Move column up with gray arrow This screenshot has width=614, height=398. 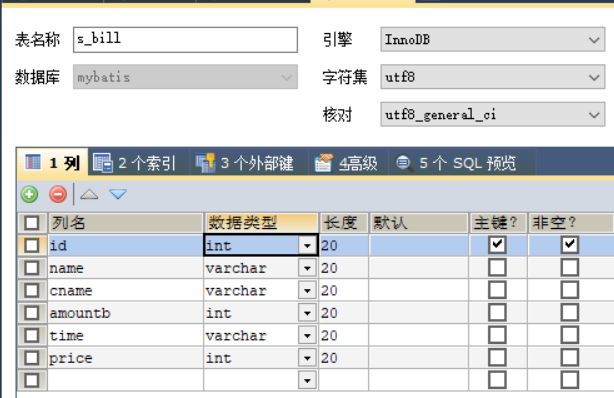89,194
